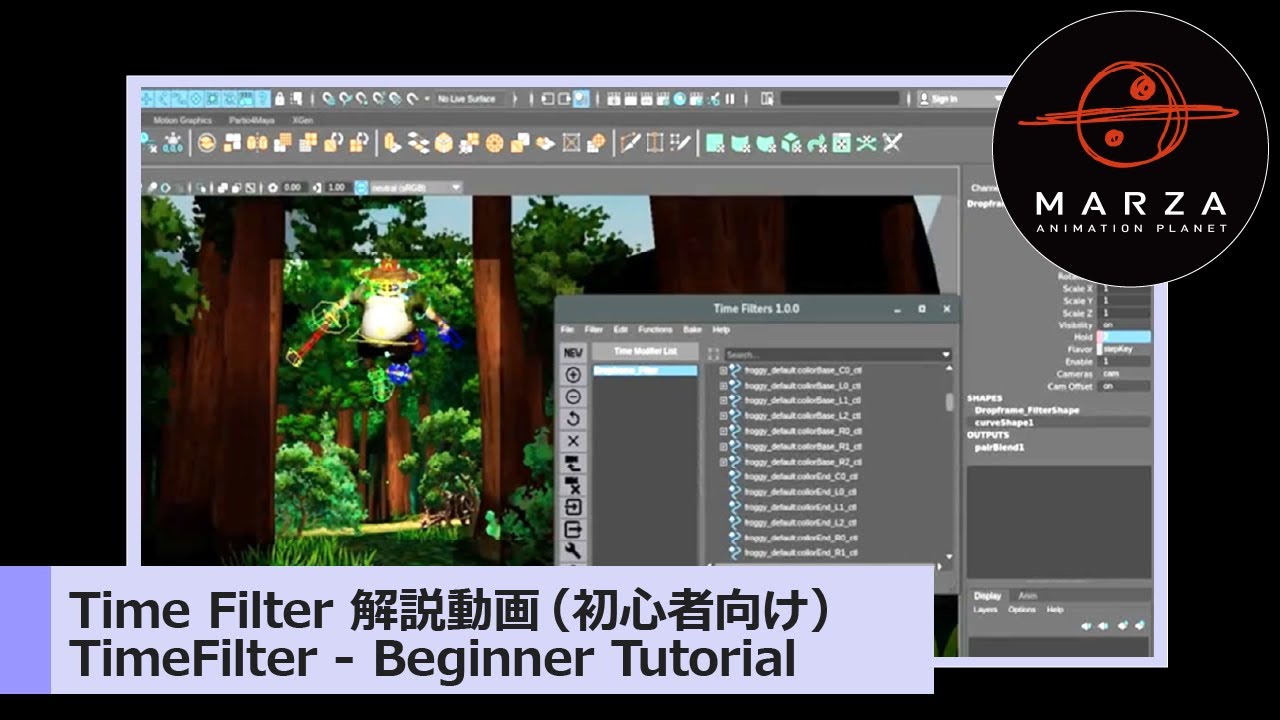Click the plus circle icon in Time Filters
1280x720 pixels.
pos(573,375)
